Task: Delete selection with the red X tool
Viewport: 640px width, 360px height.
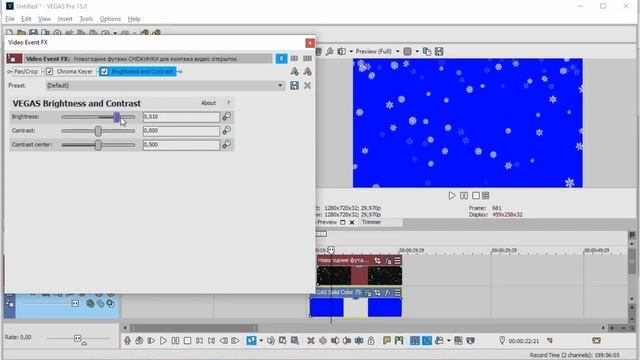Action: pos(311,340)
